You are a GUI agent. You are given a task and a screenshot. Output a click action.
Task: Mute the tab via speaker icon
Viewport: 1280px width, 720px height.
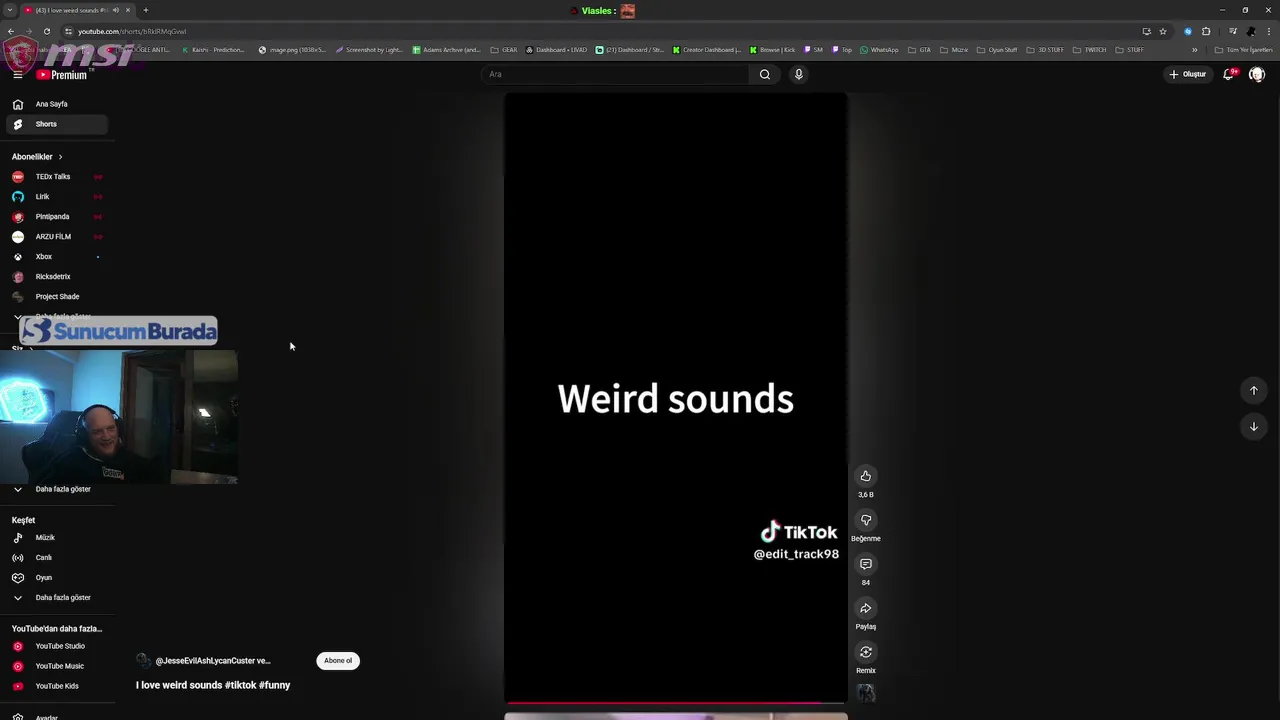coord(115,10)
